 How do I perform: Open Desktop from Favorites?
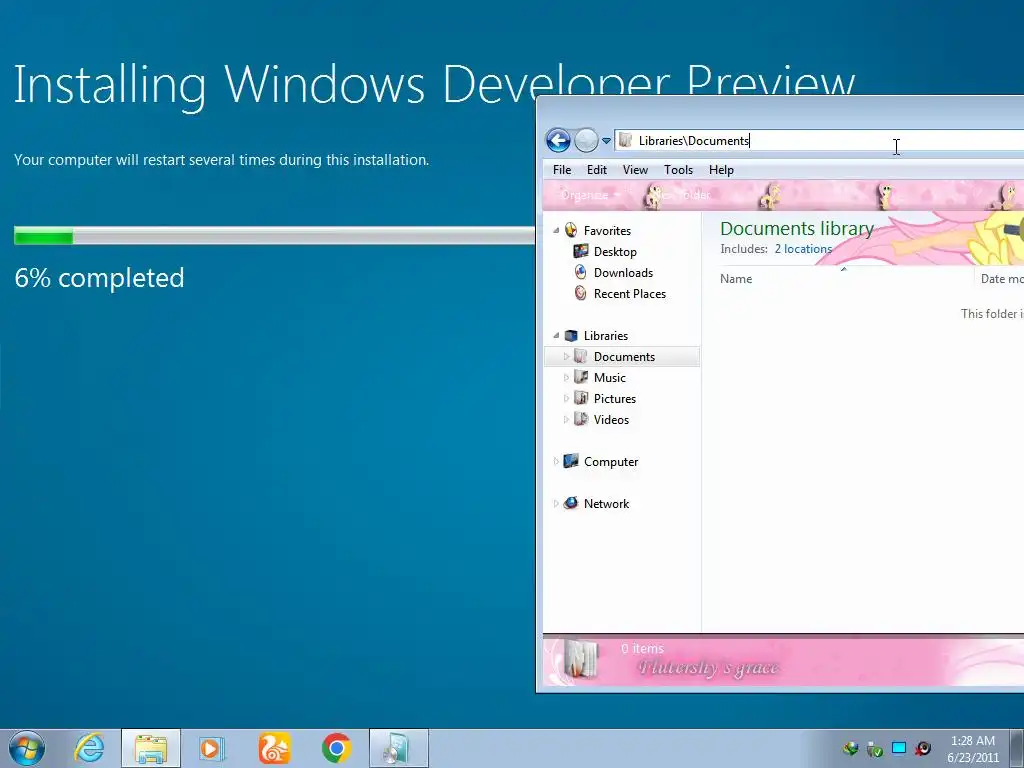pyautogui.click(x=615, y=251)
